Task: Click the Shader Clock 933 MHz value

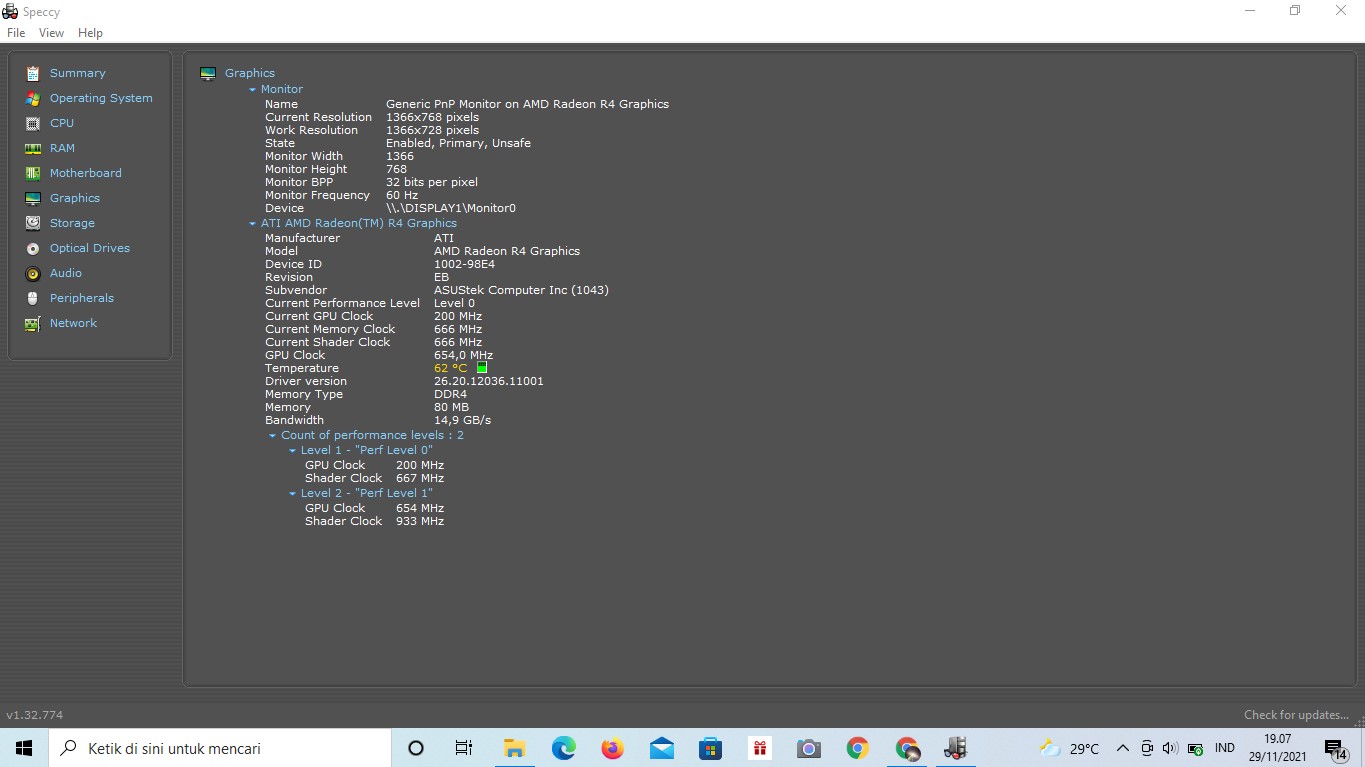Action: click(x=420, y=521)
